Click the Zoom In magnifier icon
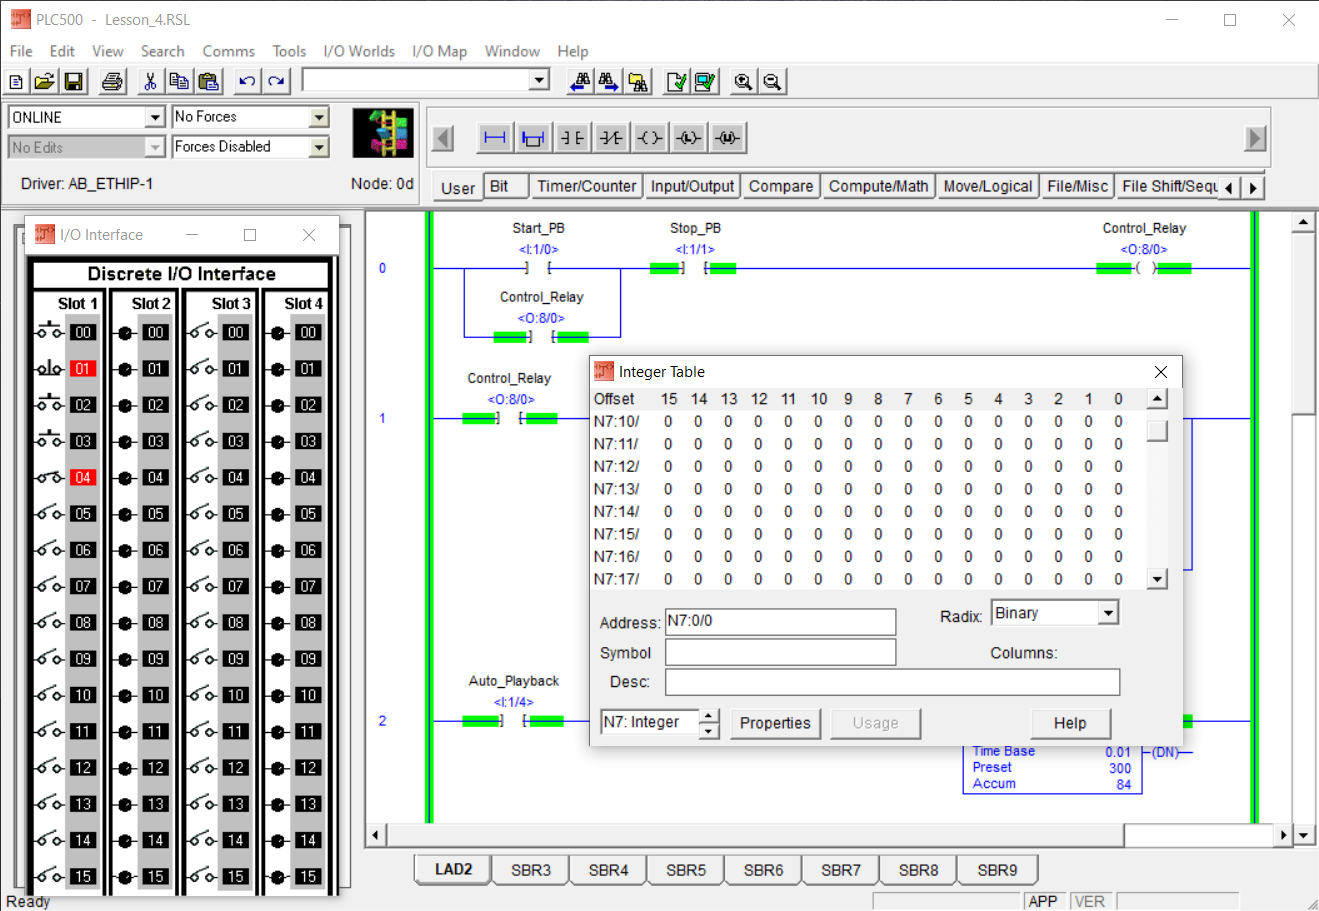The image size is (1319, 911). pyautogui.click(x=743, y=82)
